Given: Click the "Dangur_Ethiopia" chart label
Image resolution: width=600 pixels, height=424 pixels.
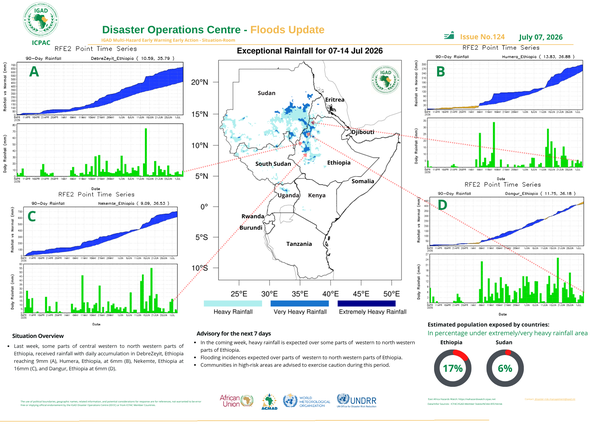Looking at the screenshot, I should (x=521, y=194).
